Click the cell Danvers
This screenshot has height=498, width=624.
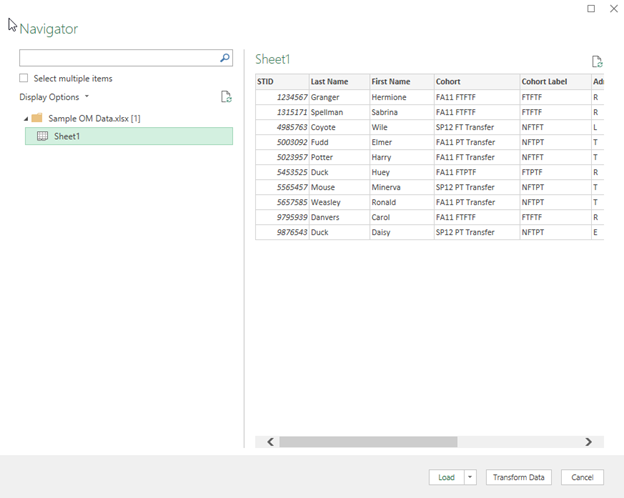pos(339,217)
